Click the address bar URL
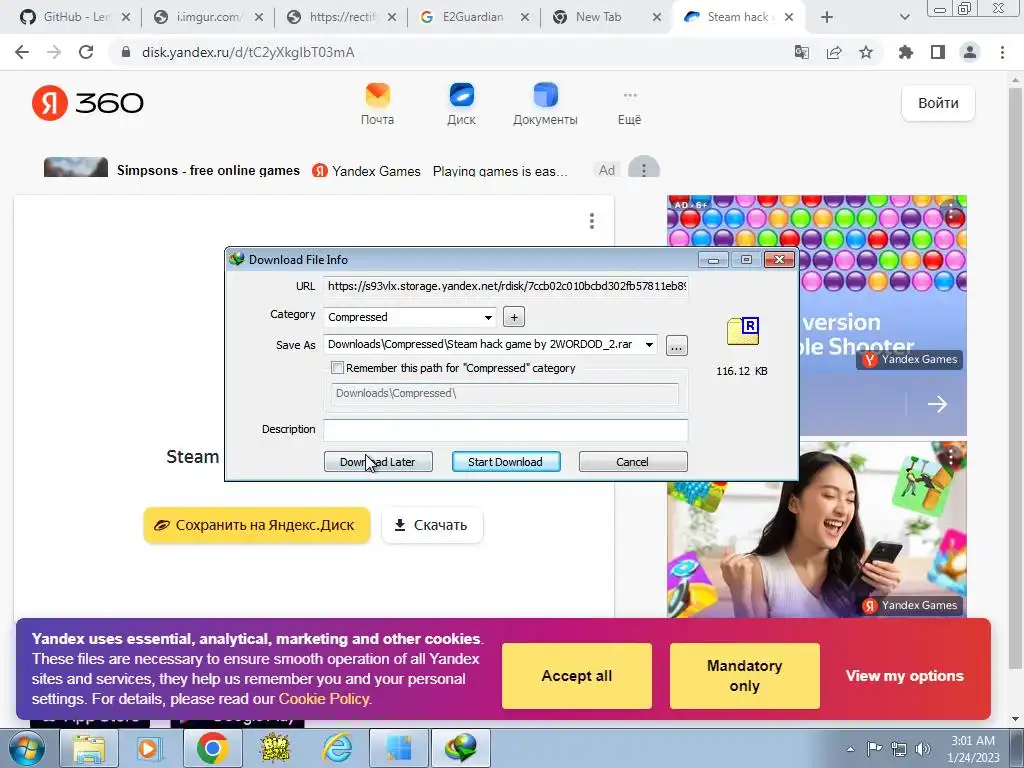 (248, 52)
